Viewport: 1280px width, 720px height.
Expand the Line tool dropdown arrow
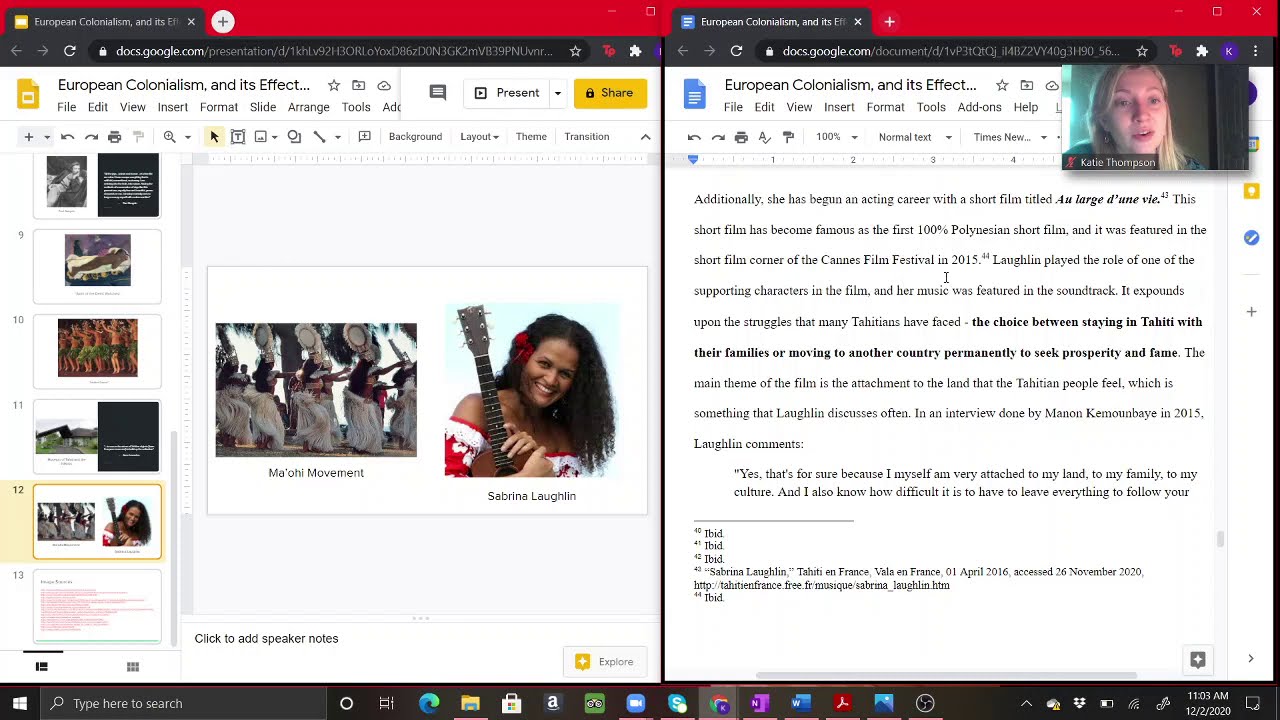tap(337, 137)
